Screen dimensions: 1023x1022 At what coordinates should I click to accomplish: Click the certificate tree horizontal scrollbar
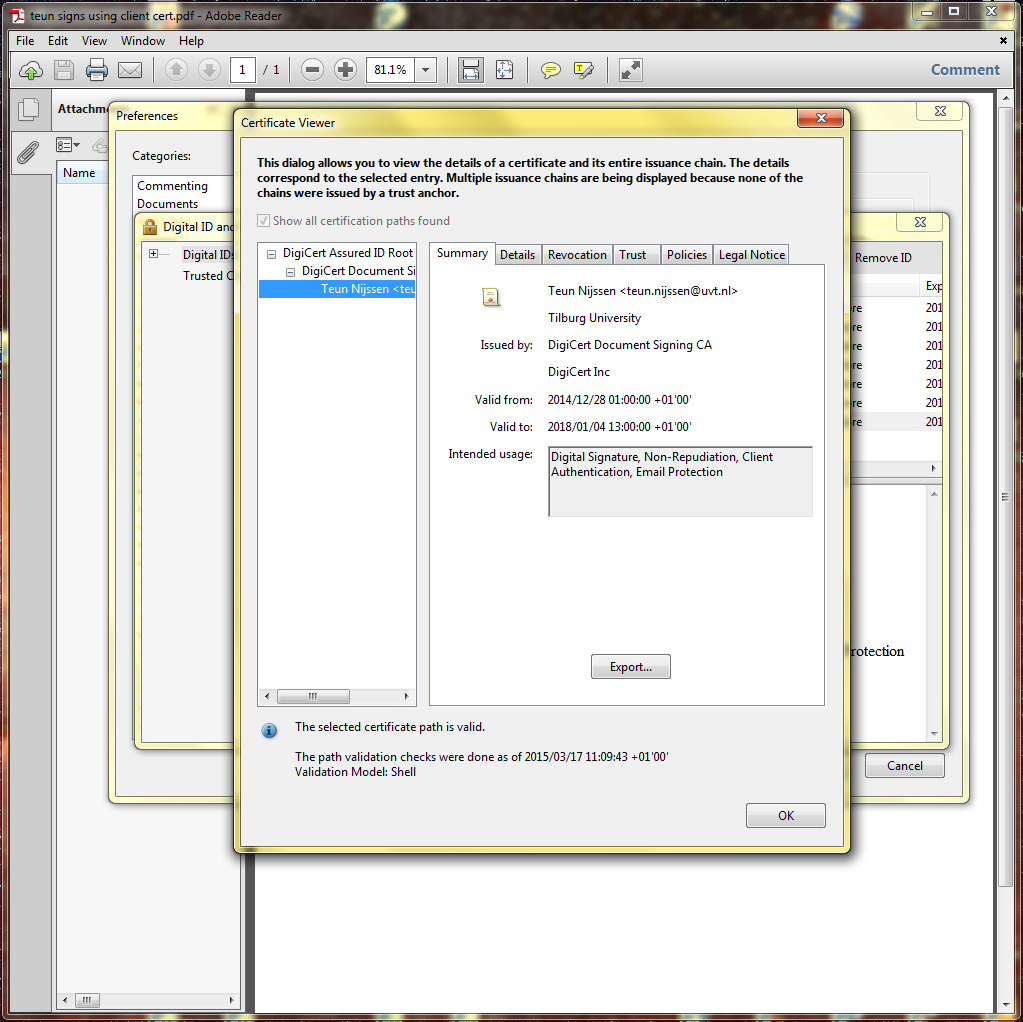tap(312, 696)
